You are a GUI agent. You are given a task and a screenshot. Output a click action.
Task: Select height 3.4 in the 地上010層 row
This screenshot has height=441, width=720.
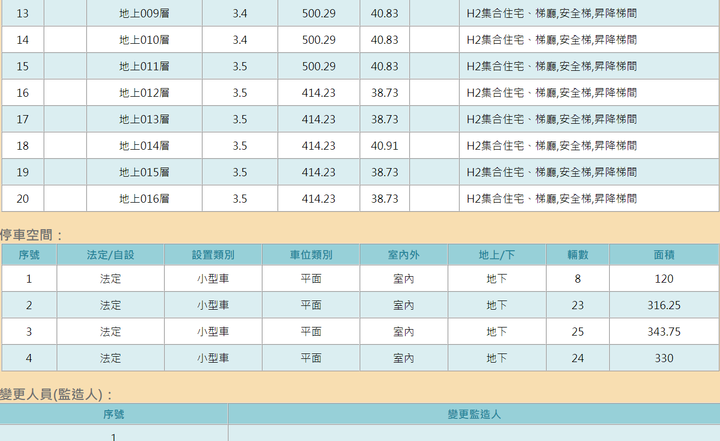click(x=240, y=40)
